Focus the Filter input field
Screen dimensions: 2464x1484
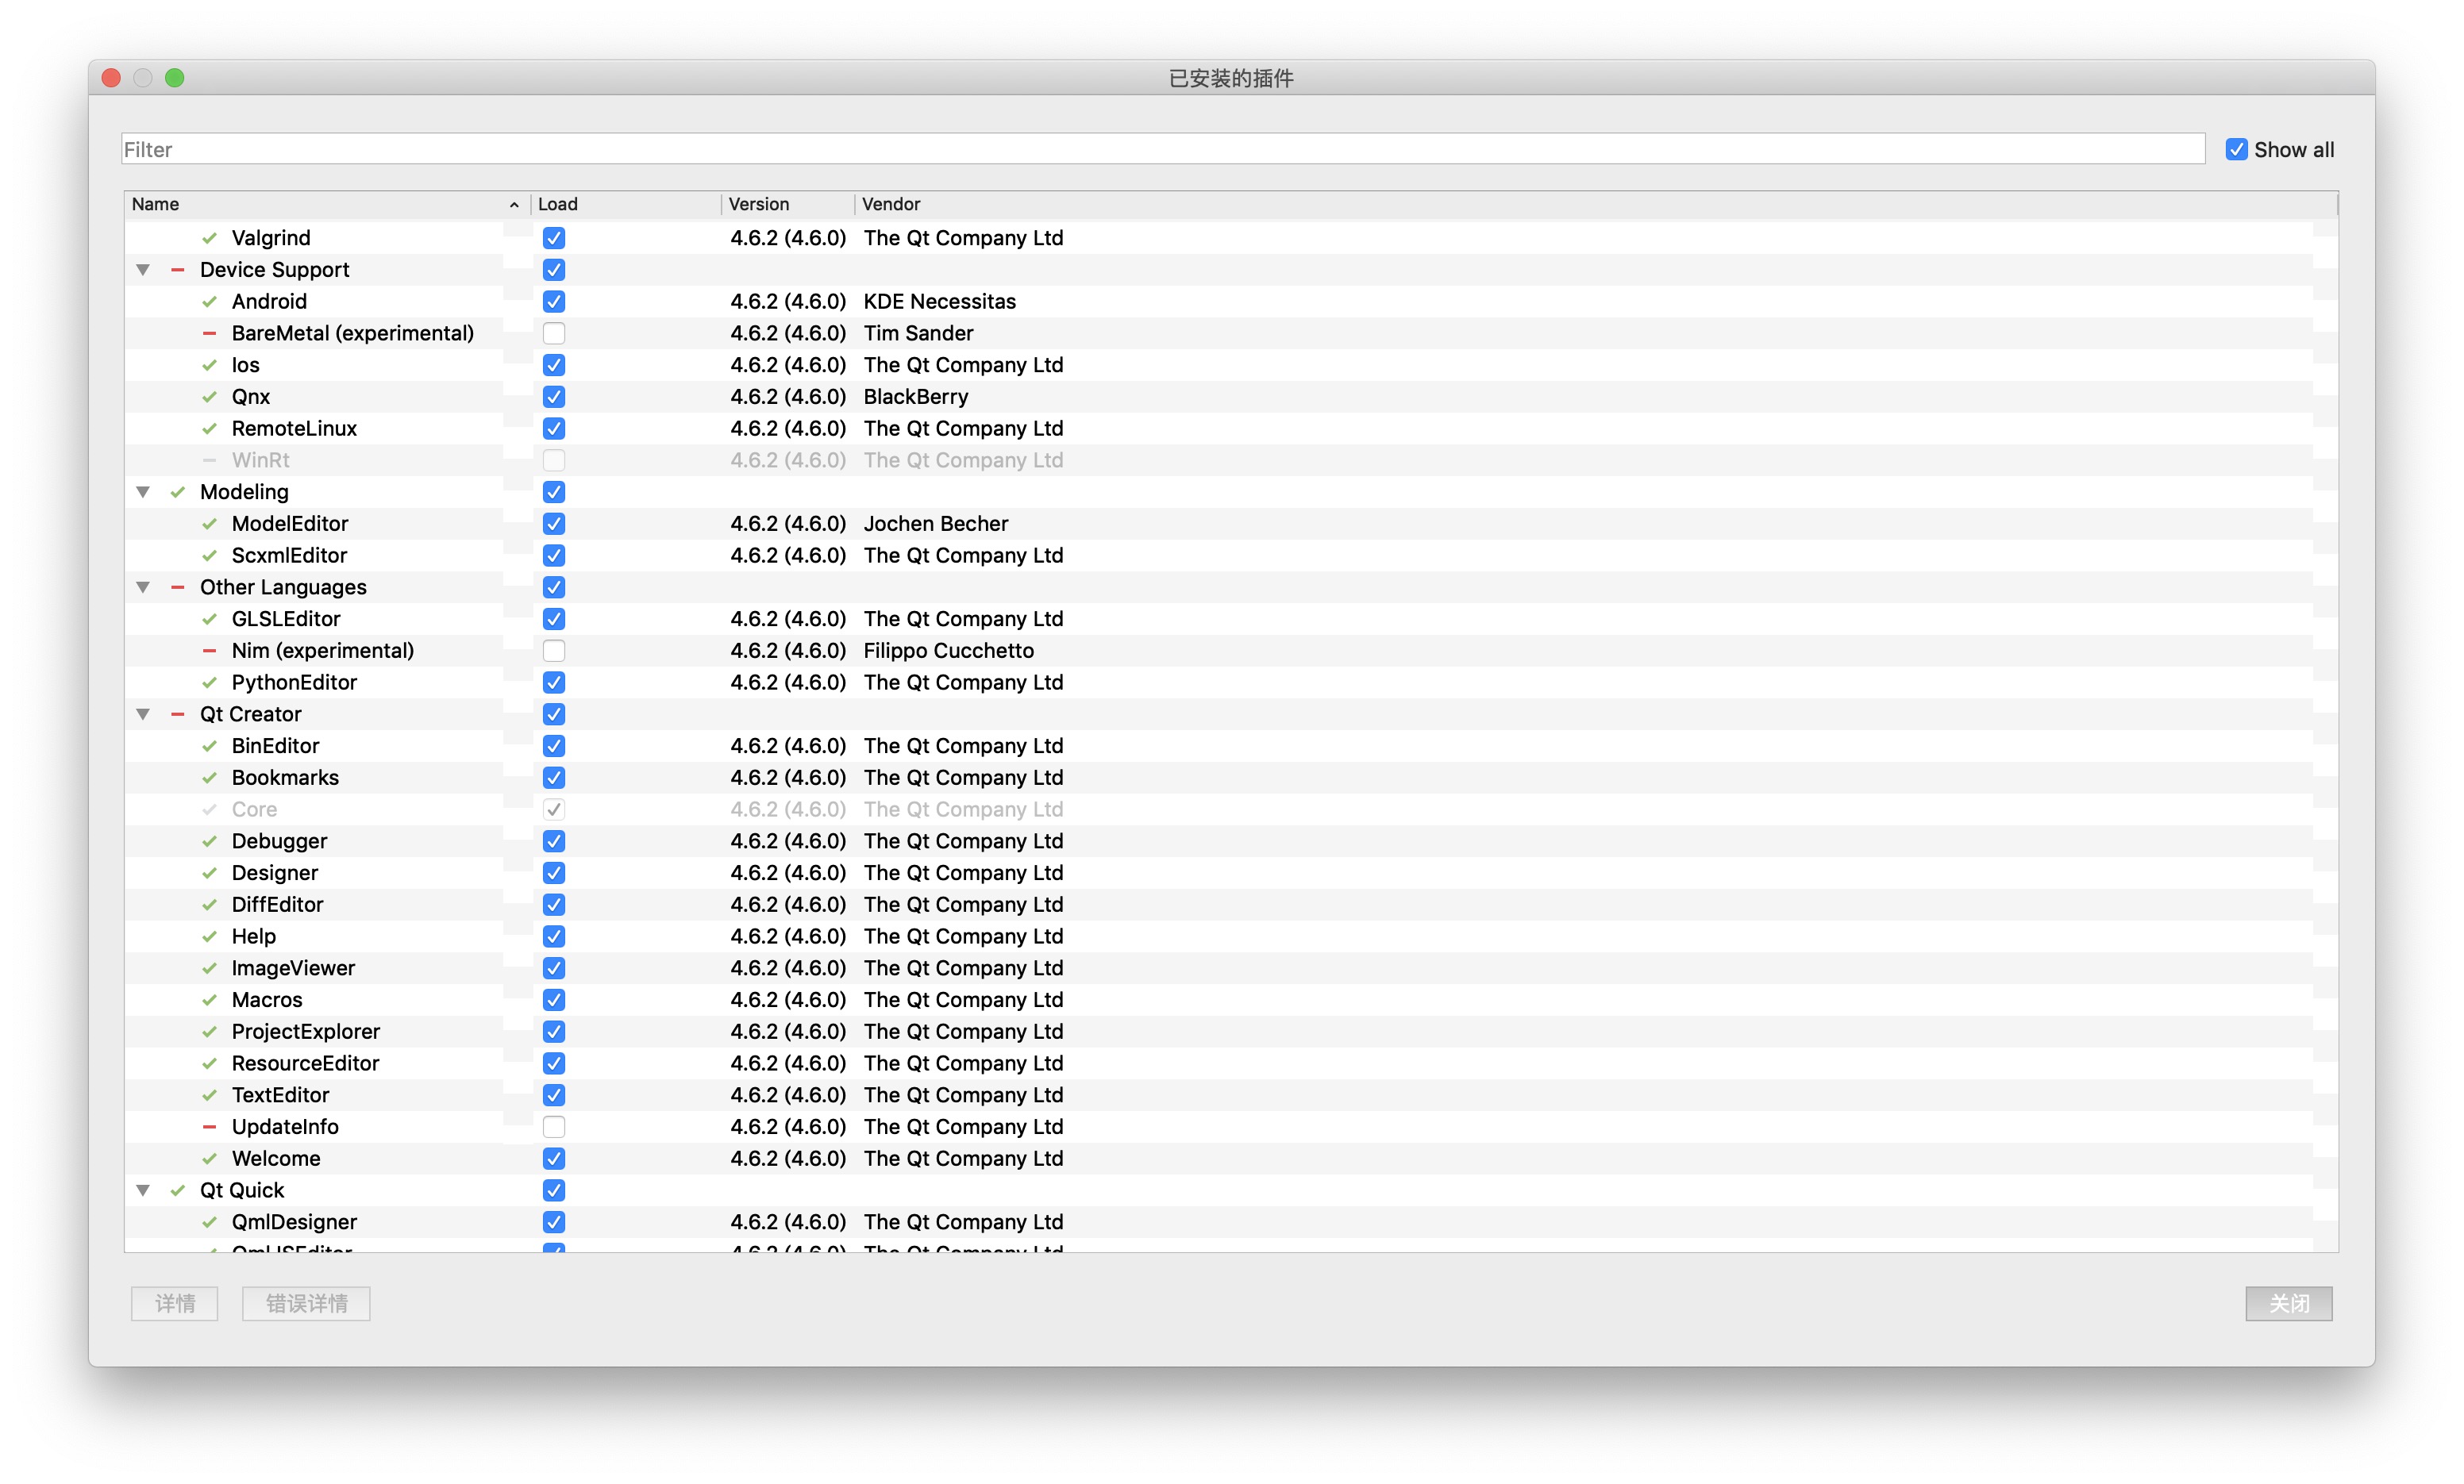[x=1163, y=150]
